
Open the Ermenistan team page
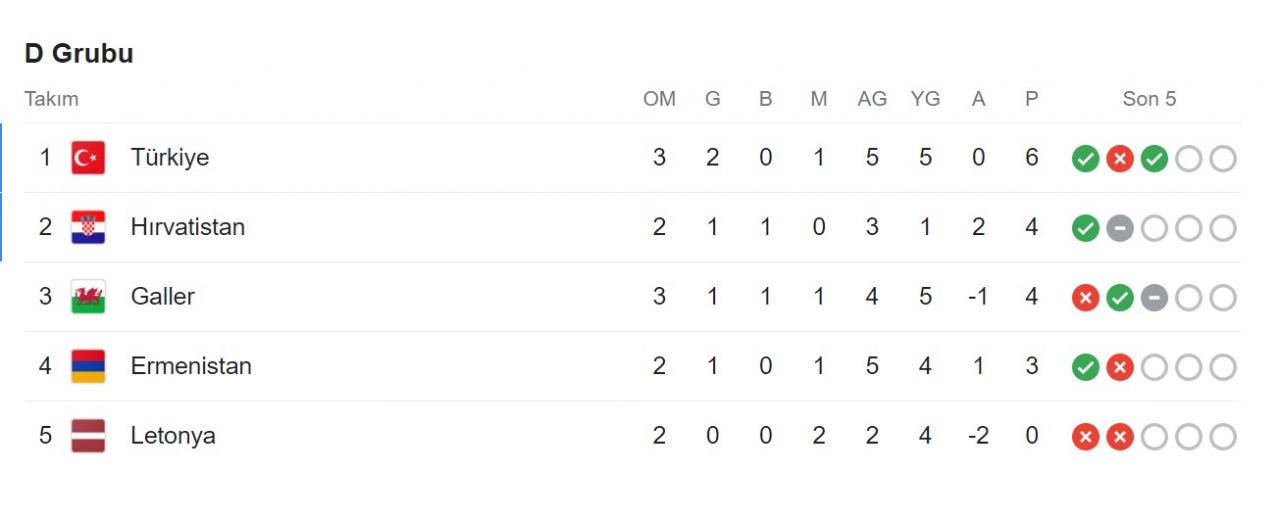pyautogui.click(x=191, y=366)
